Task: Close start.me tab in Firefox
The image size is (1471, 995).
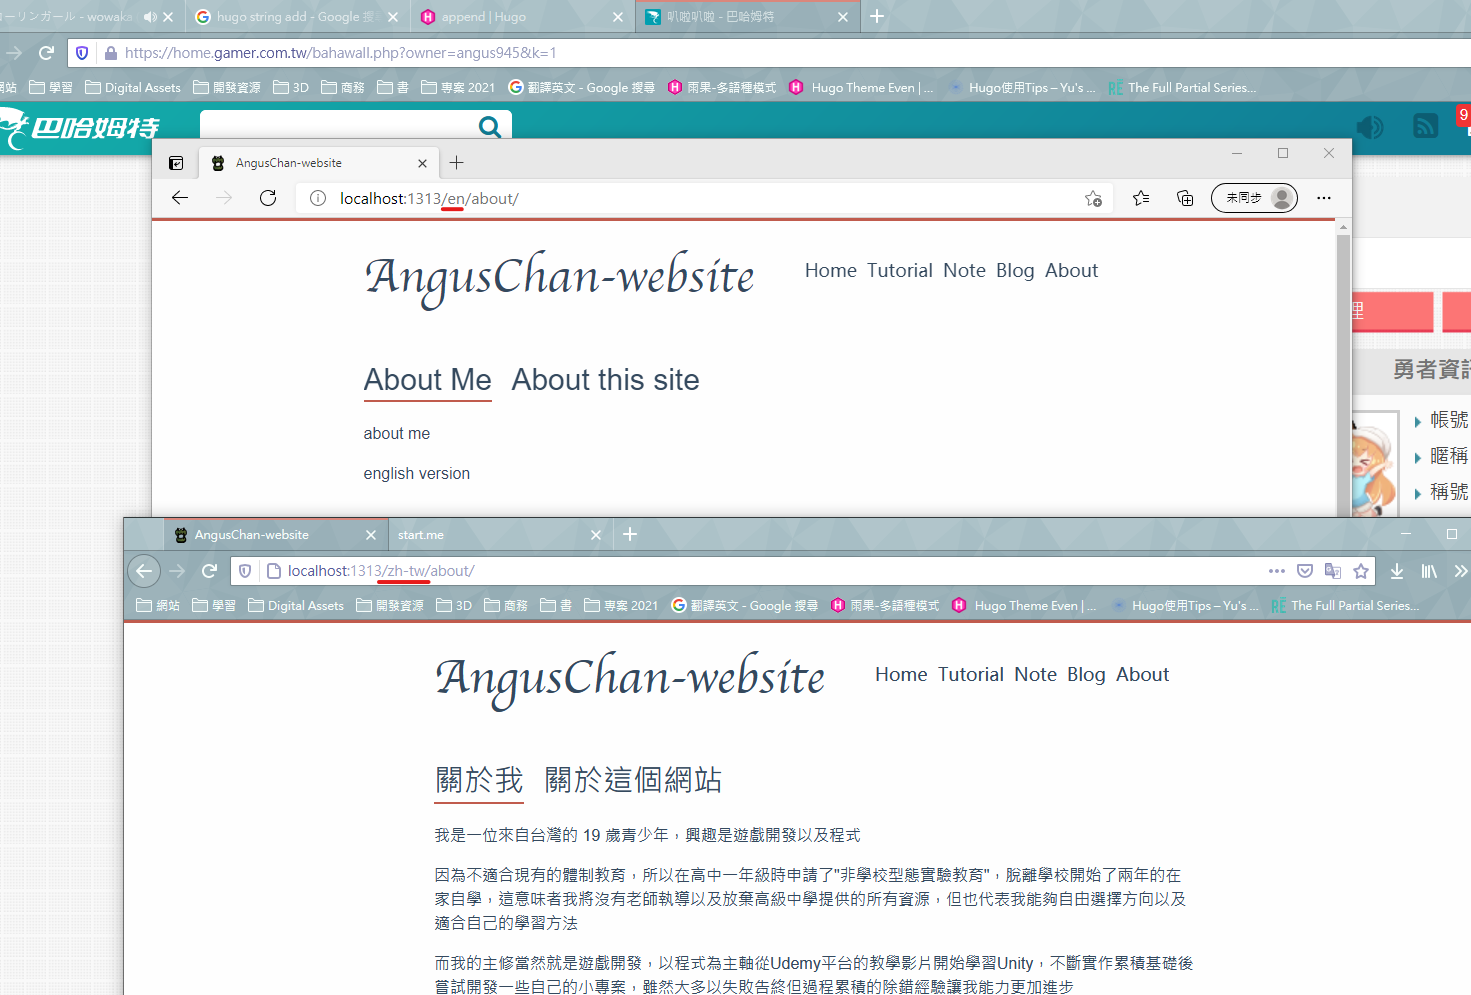Action: tap(596, 535)
